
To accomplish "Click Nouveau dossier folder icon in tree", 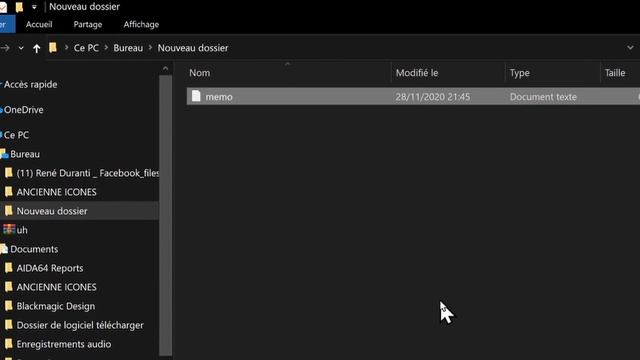I will coord(9,211).
